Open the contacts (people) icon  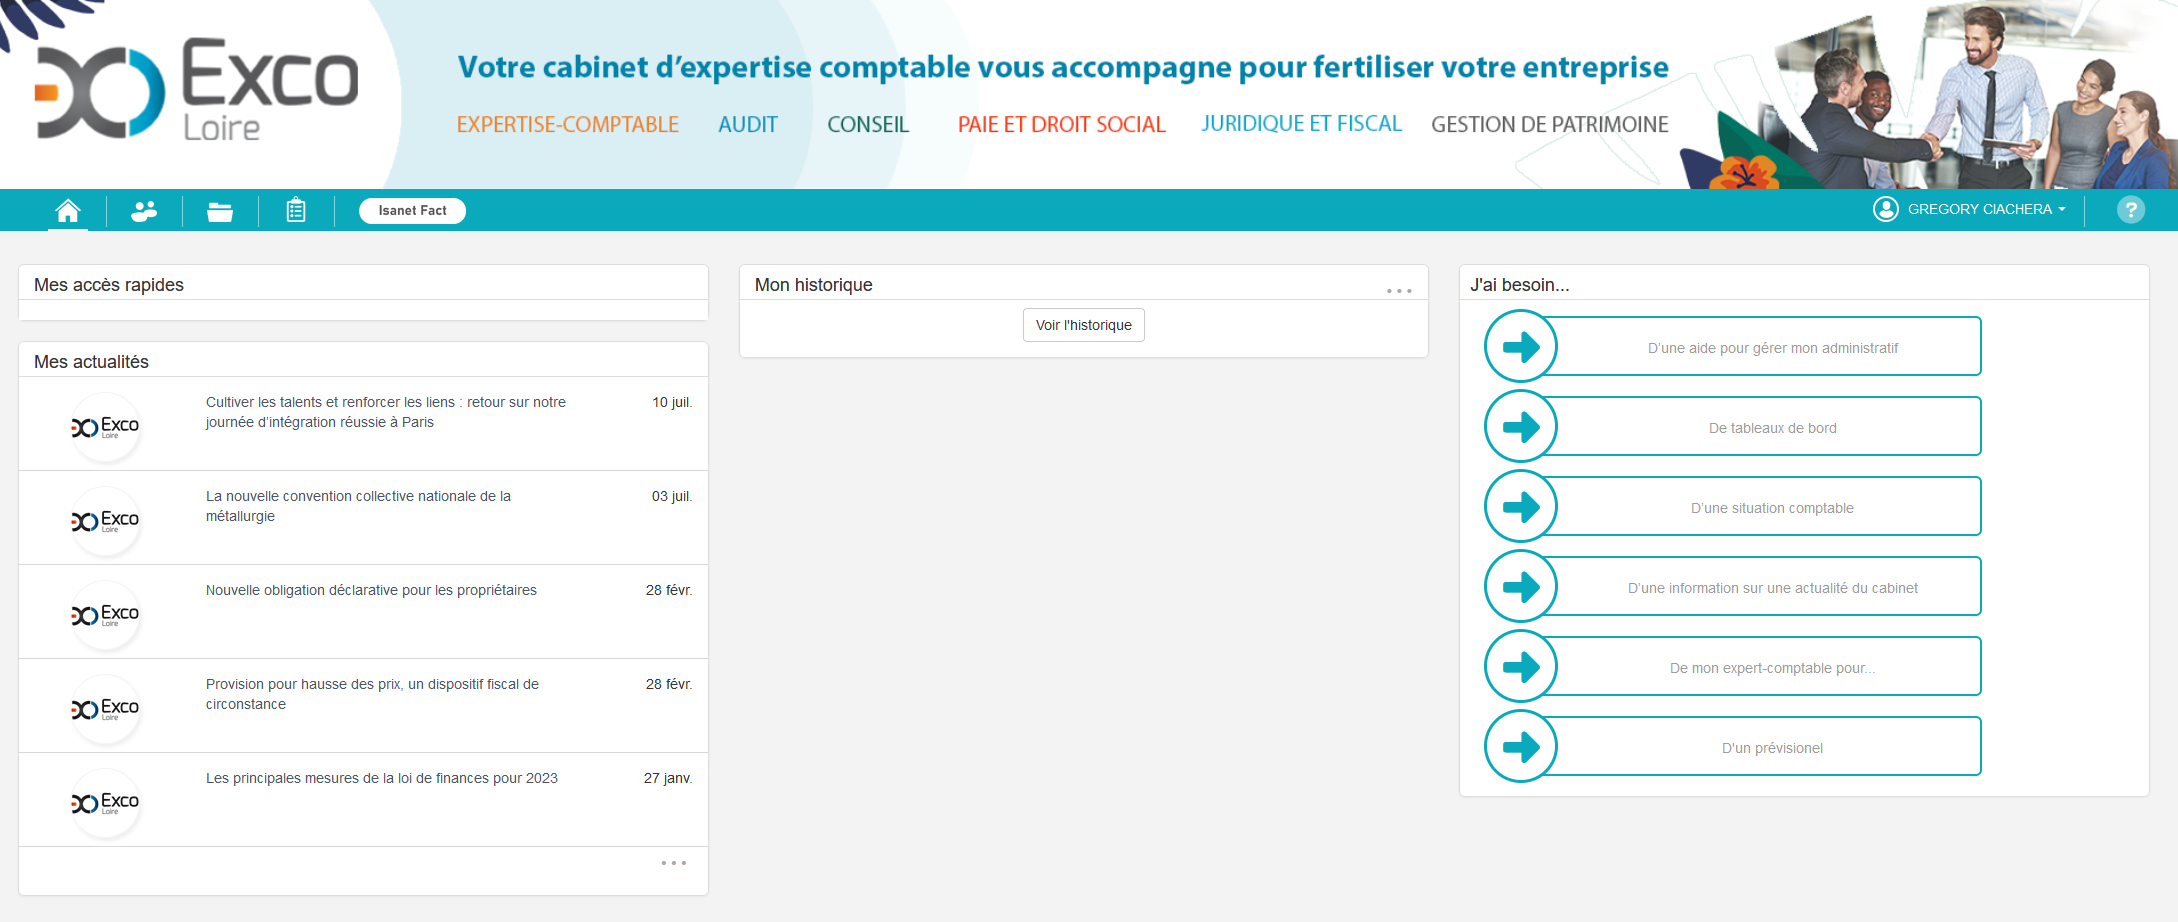pyautogui.click(x=144, y=211)
